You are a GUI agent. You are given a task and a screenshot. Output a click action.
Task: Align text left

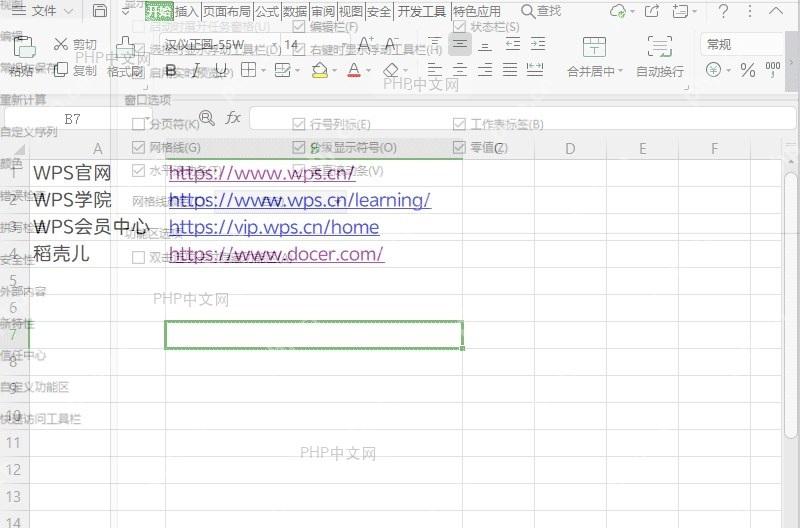(434, 69)
